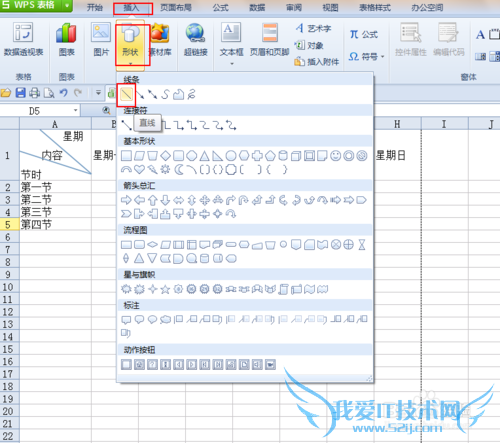Insert a 图表 chart

point(66,39)
